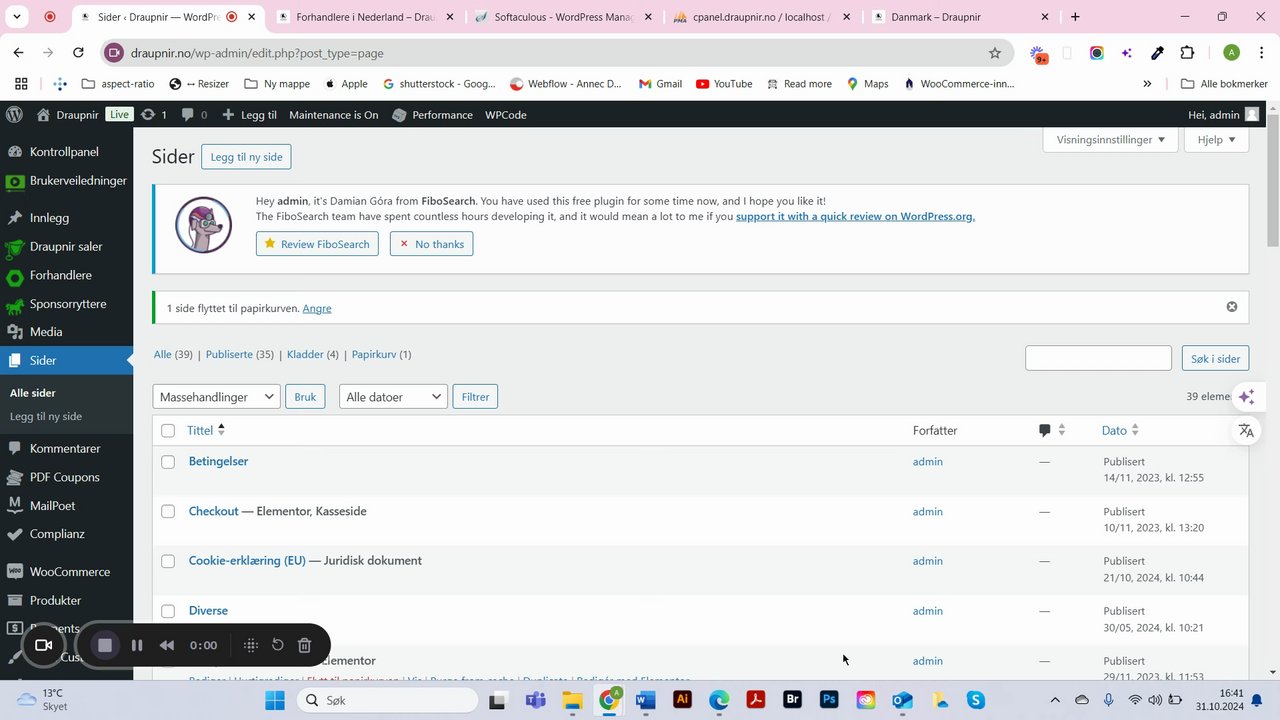This screenshot has height=720, width=1280.
Task: Click Review FiboSearch button
Action: pyautogui.click(x=317, y=244)
